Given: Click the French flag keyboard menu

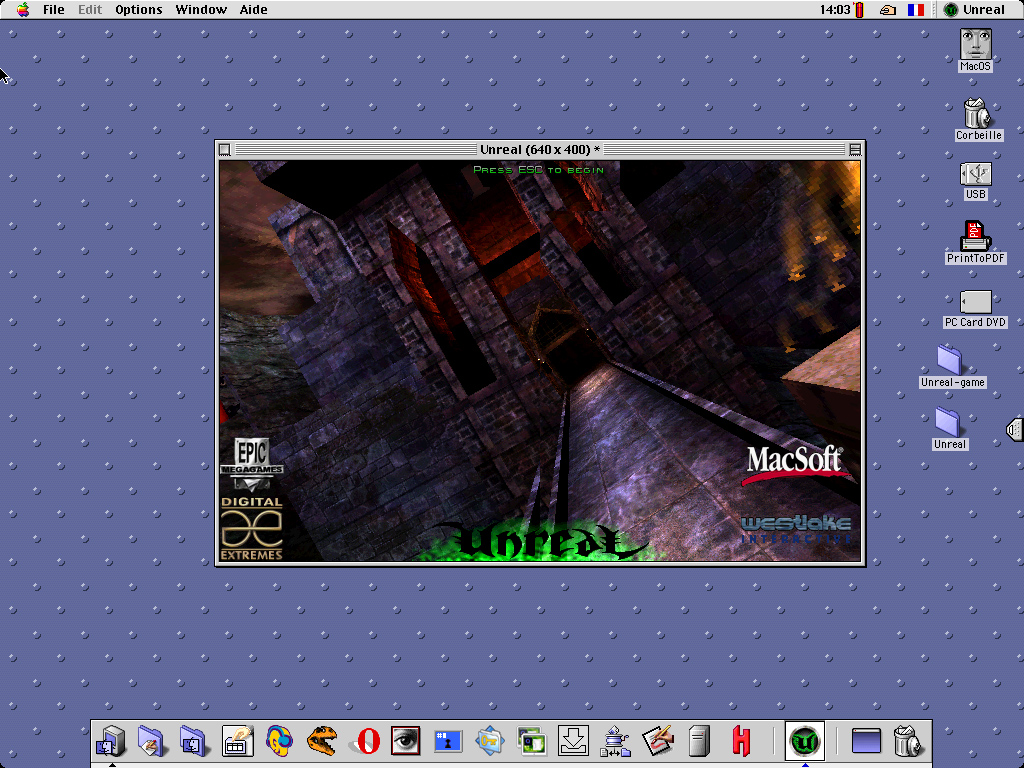Looking at the screenshot, I should pos(916,10).
